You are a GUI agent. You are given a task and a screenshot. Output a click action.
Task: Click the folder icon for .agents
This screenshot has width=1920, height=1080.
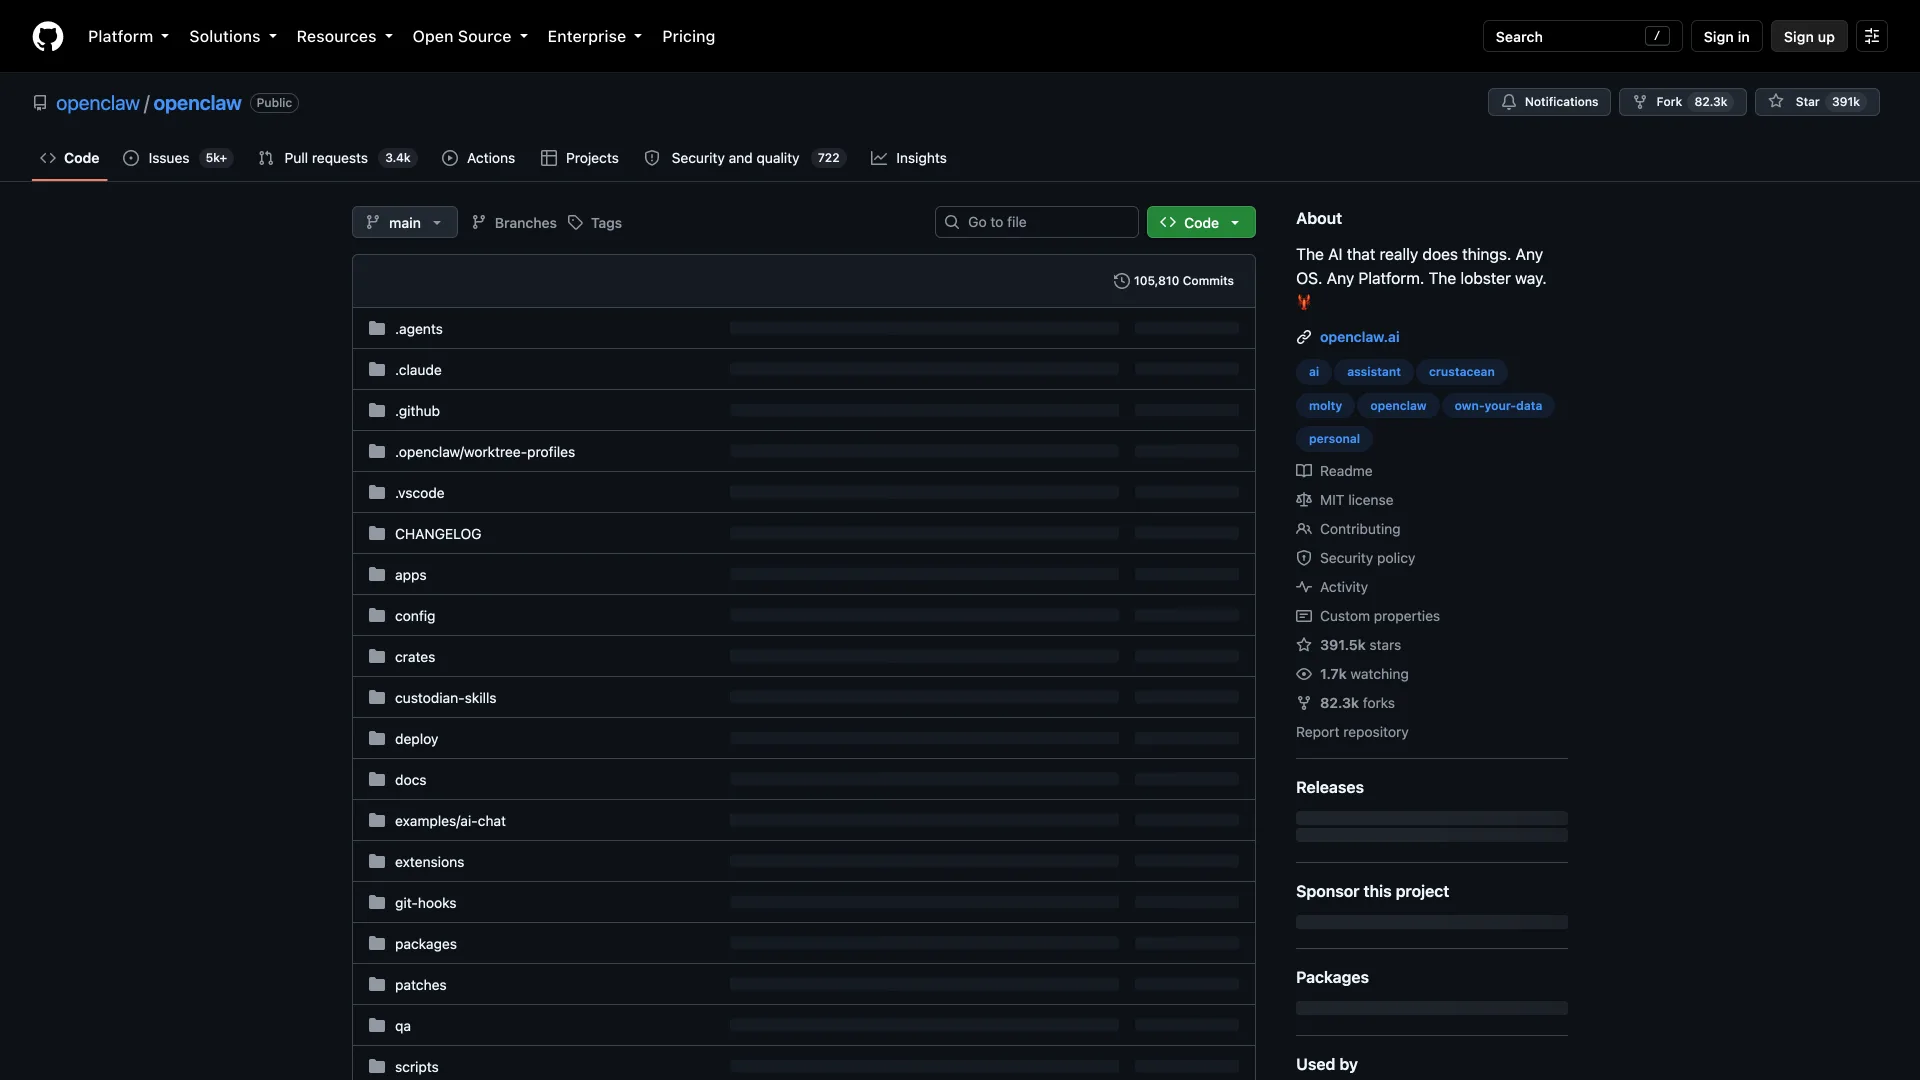coord(377,329)
